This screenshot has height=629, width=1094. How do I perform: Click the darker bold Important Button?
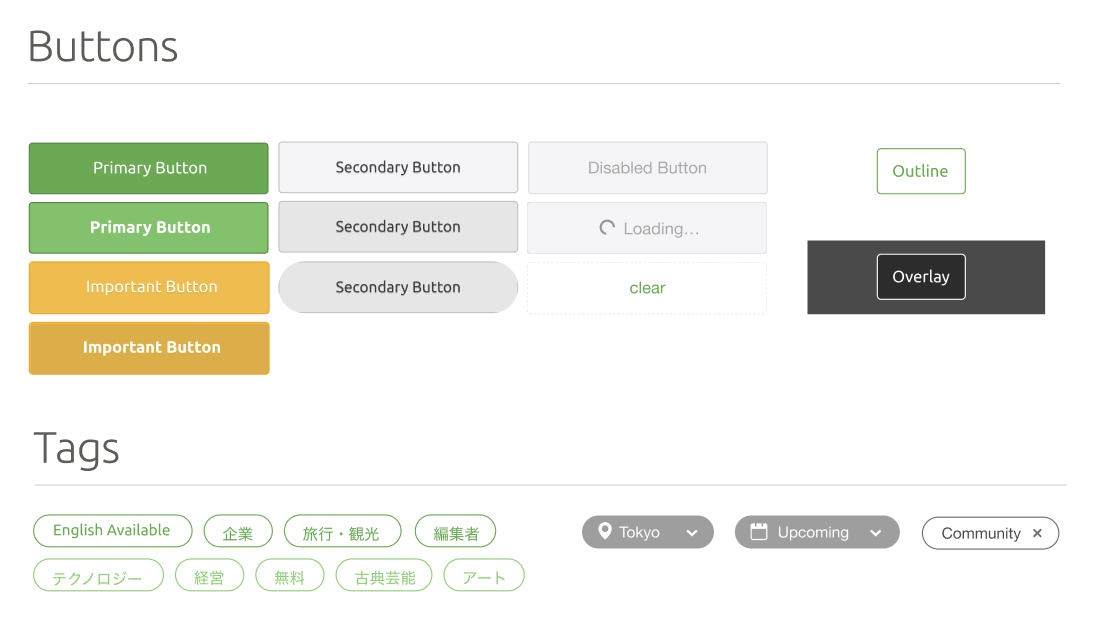click(149, 348)
